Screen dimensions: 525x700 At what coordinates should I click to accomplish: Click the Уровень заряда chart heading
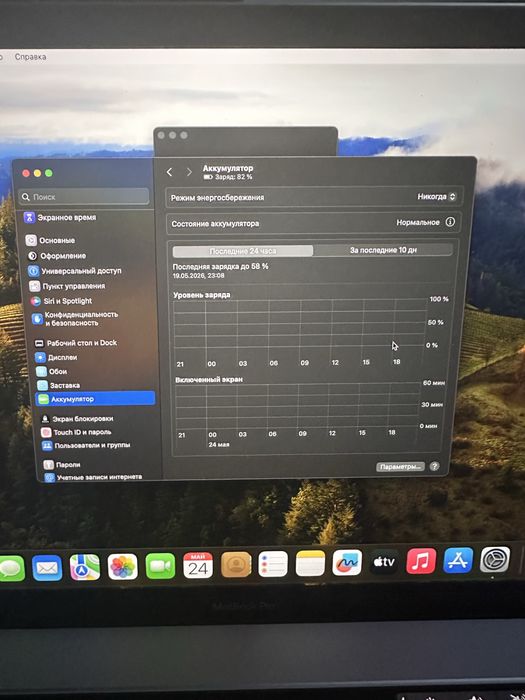click(202, 295)
